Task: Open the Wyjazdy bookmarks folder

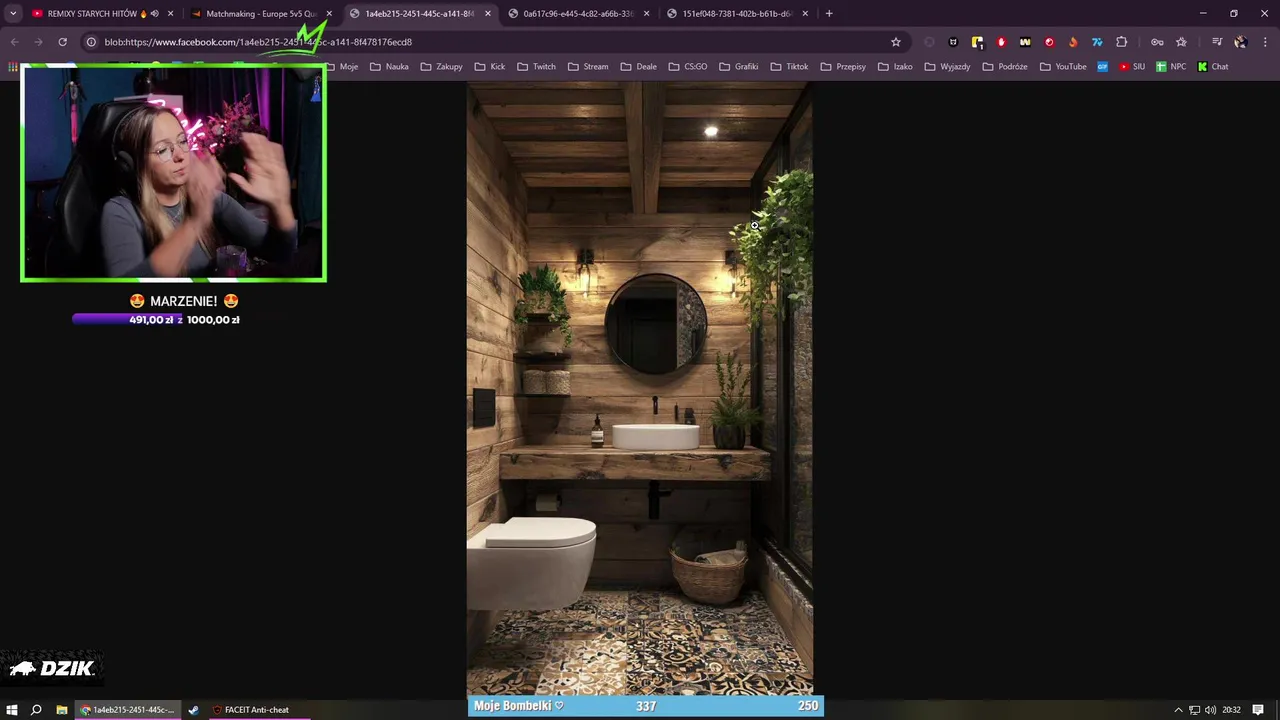Action: click(x=947, y=67)
